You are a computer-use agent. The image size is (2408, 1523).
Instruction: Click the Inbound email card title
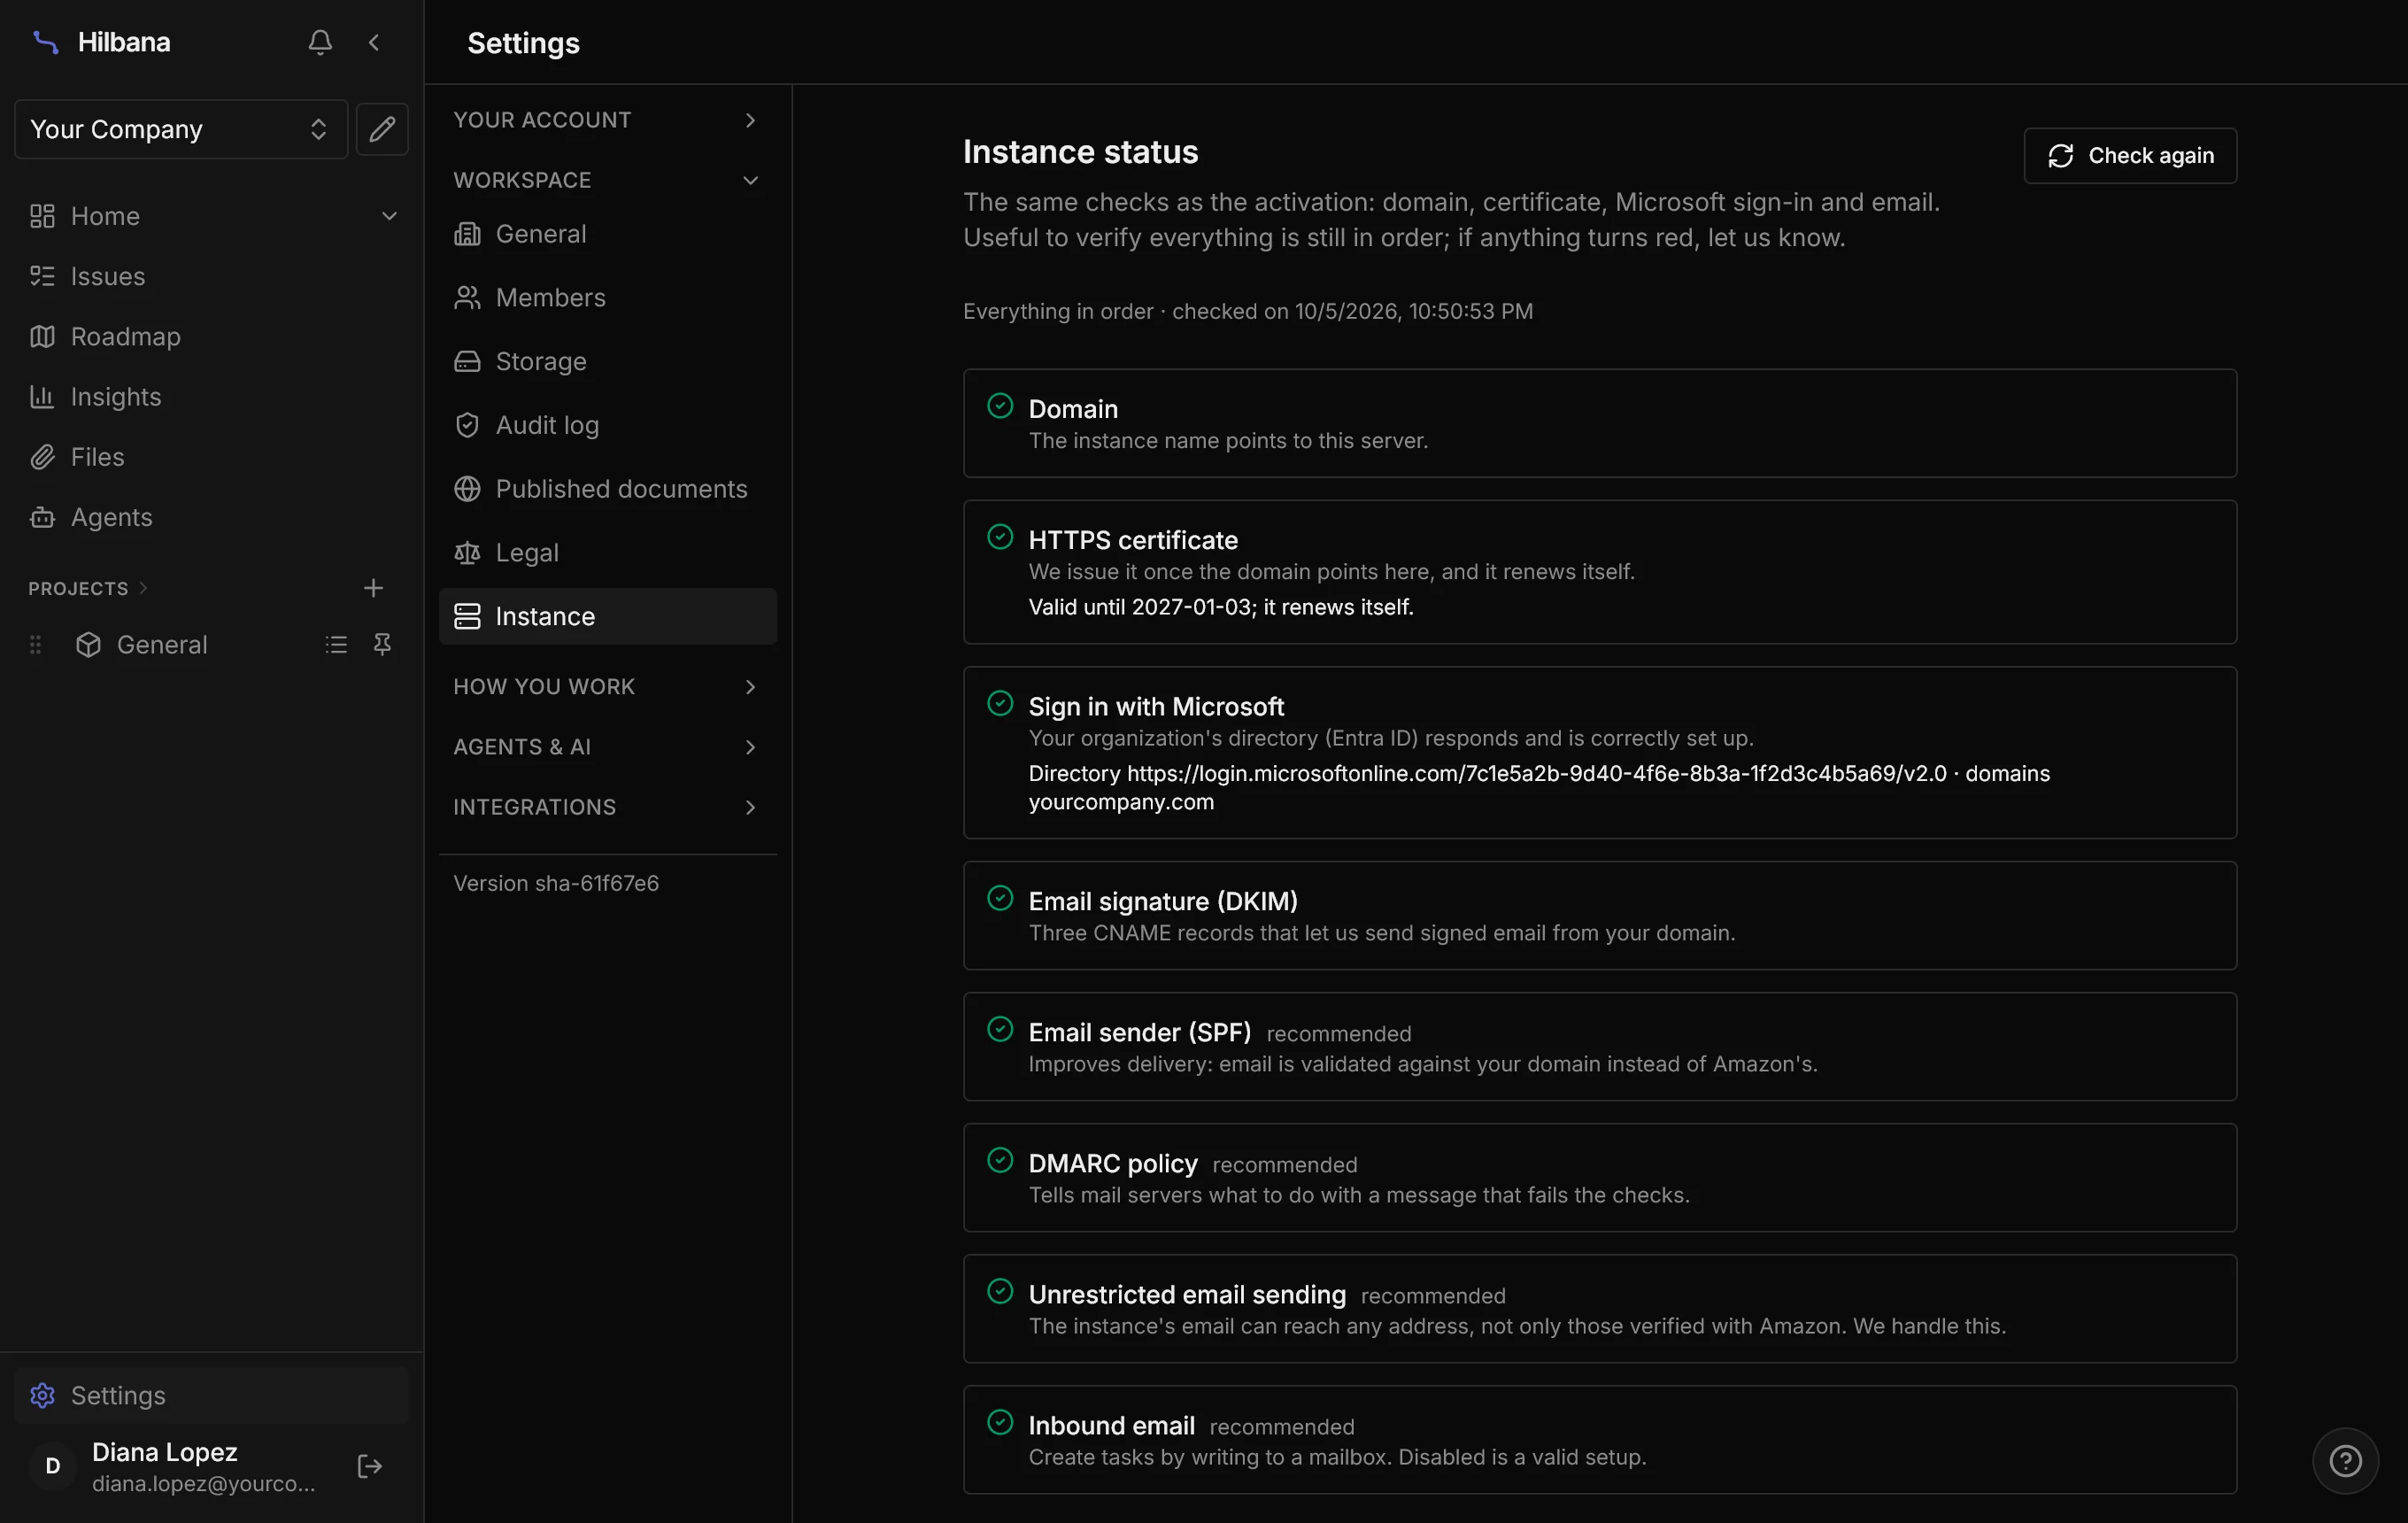point(1111,1425)
